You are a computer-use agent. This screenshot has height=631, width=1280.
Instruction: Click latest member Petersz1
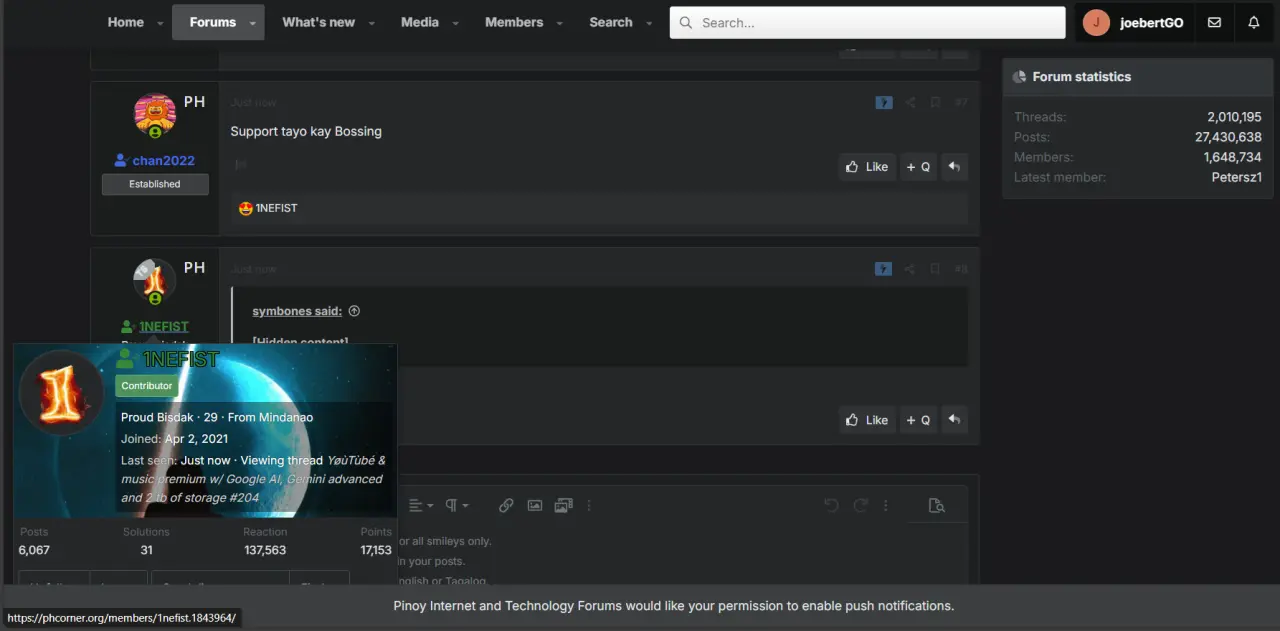[x=1237, y=177]
